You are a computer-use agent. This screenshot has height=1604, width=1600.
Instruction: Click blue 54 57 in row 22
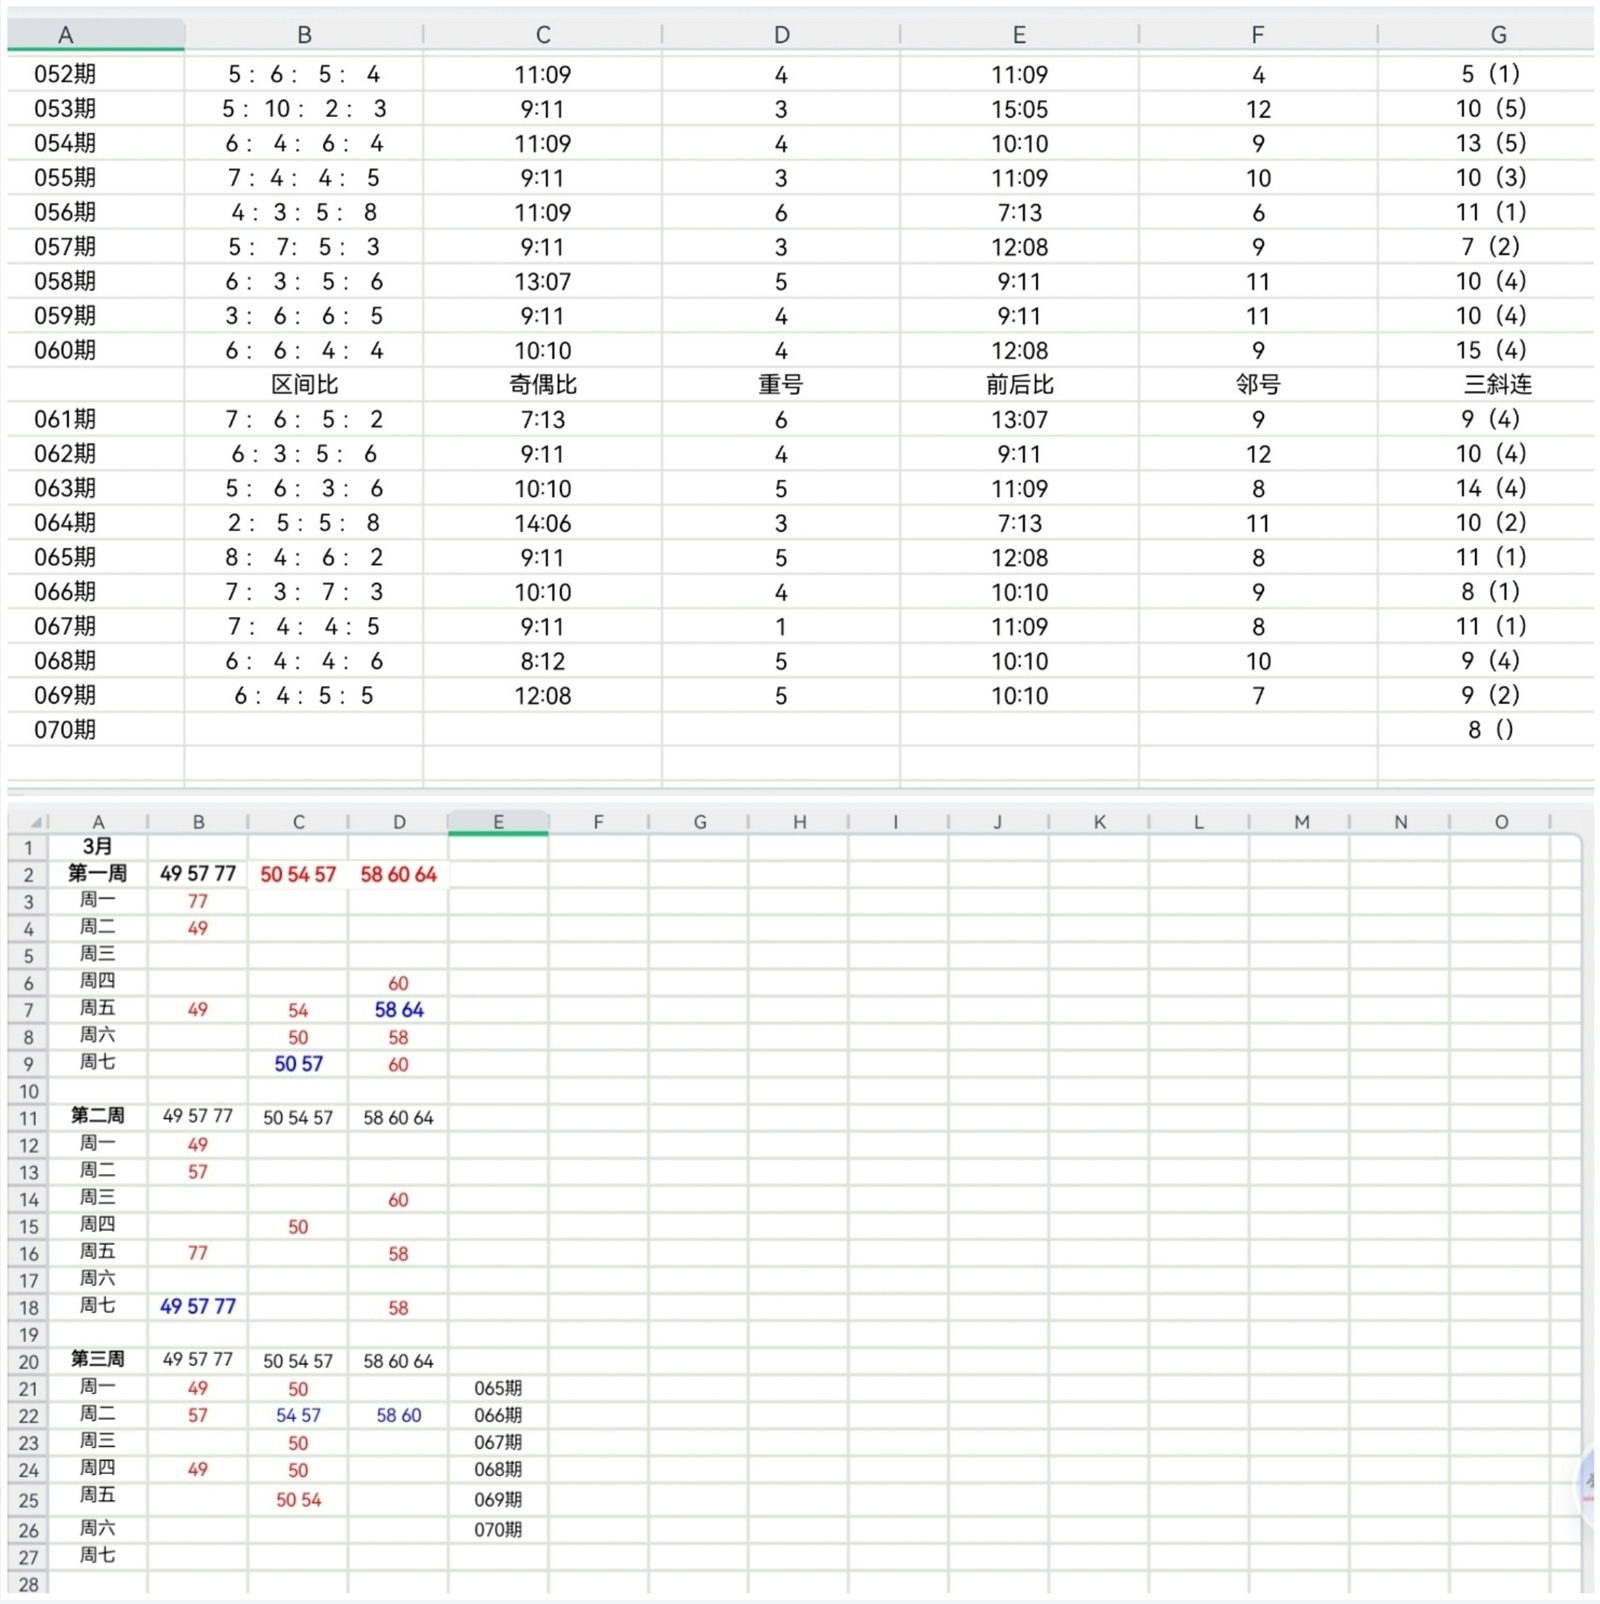(298, 1416)
